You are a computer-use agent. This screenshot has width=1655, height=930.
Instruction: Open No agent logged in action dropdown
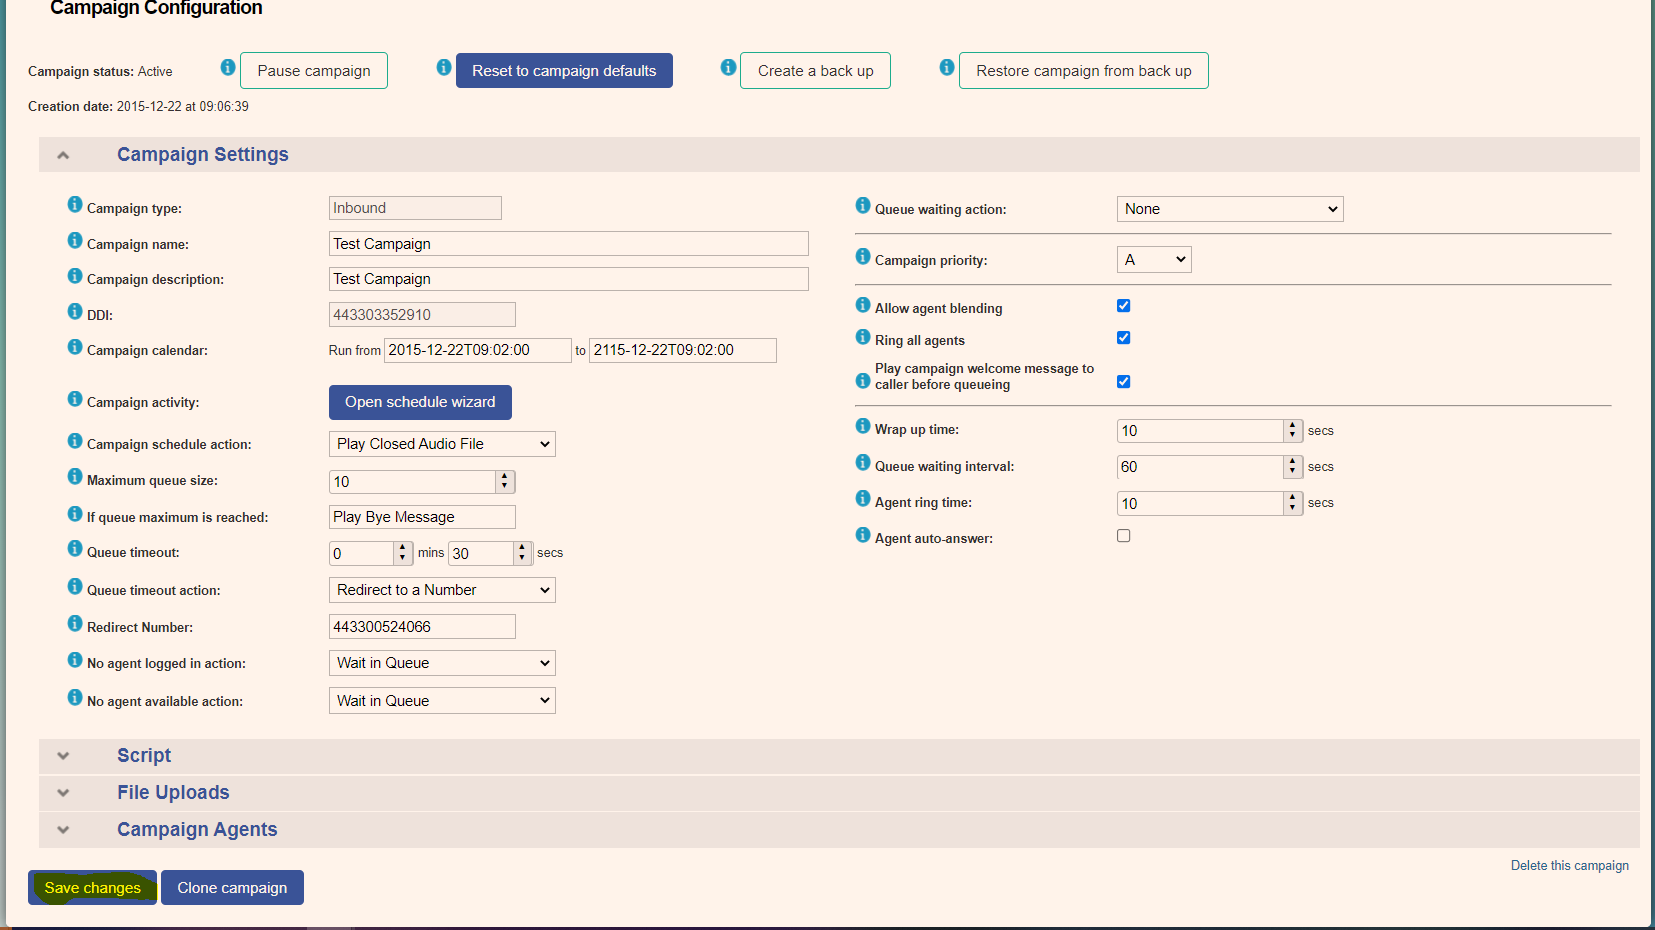coord(442,663)
